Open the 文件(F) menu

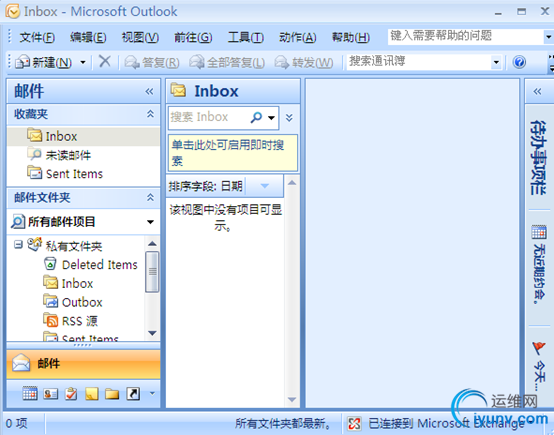[37, 37]
